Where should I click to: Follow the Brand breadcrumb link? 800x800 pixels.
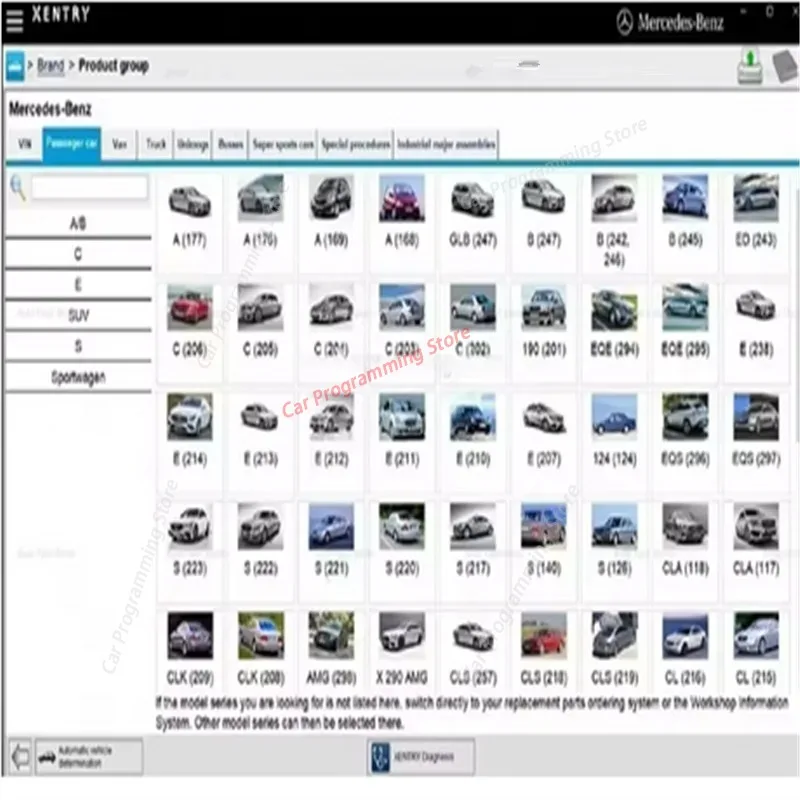(x=51, y=66)
